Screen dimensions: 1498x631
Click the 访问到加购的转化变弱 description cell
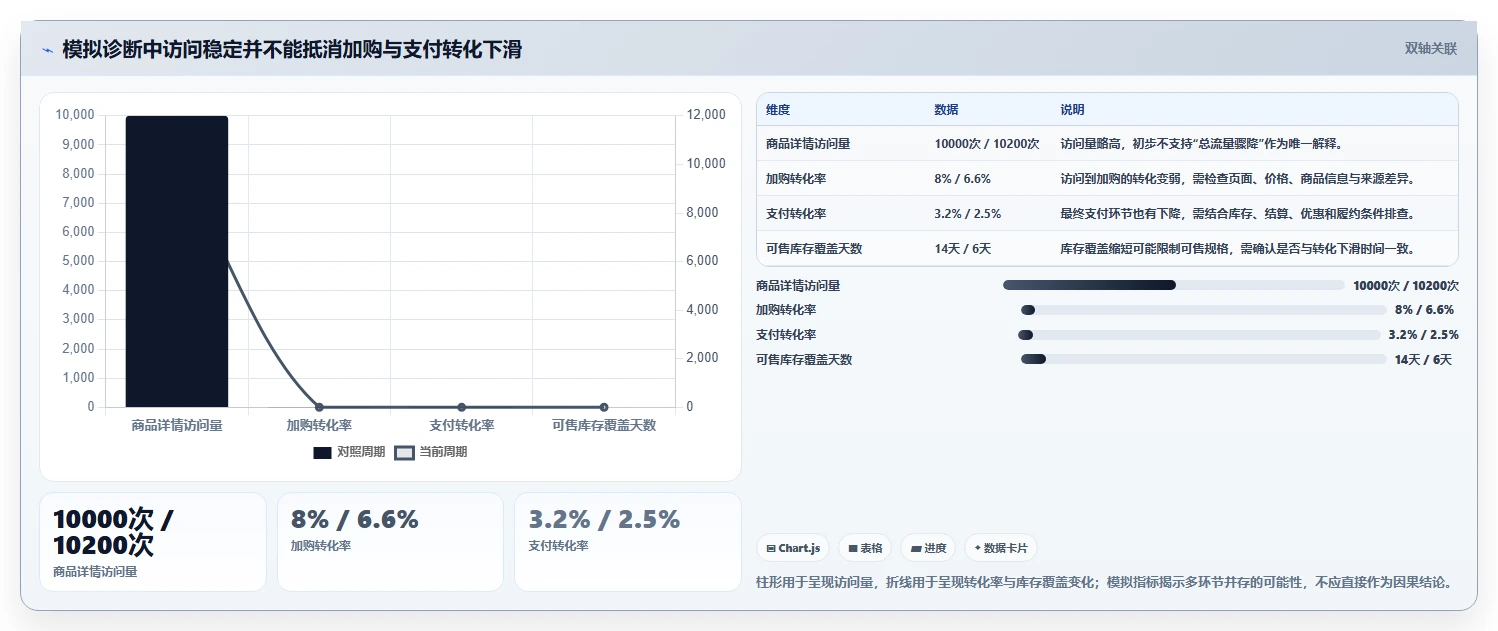tap(1237, 179)
